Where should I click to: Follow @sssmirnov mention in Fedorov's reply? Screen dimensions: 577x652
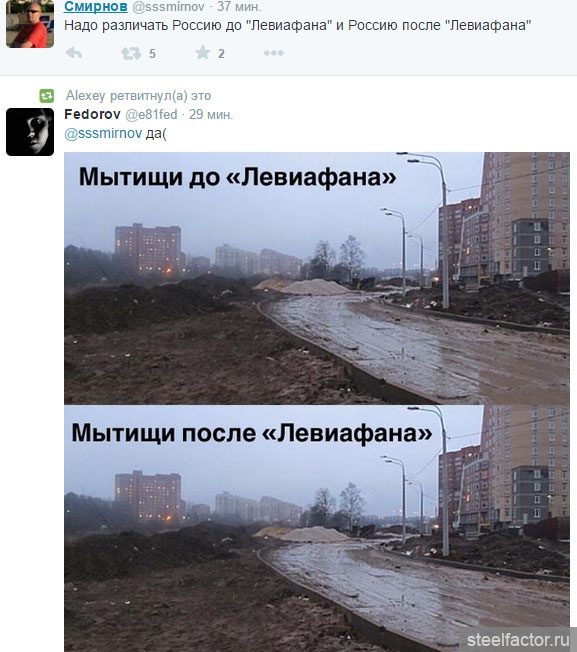click(x=103, y=133)
